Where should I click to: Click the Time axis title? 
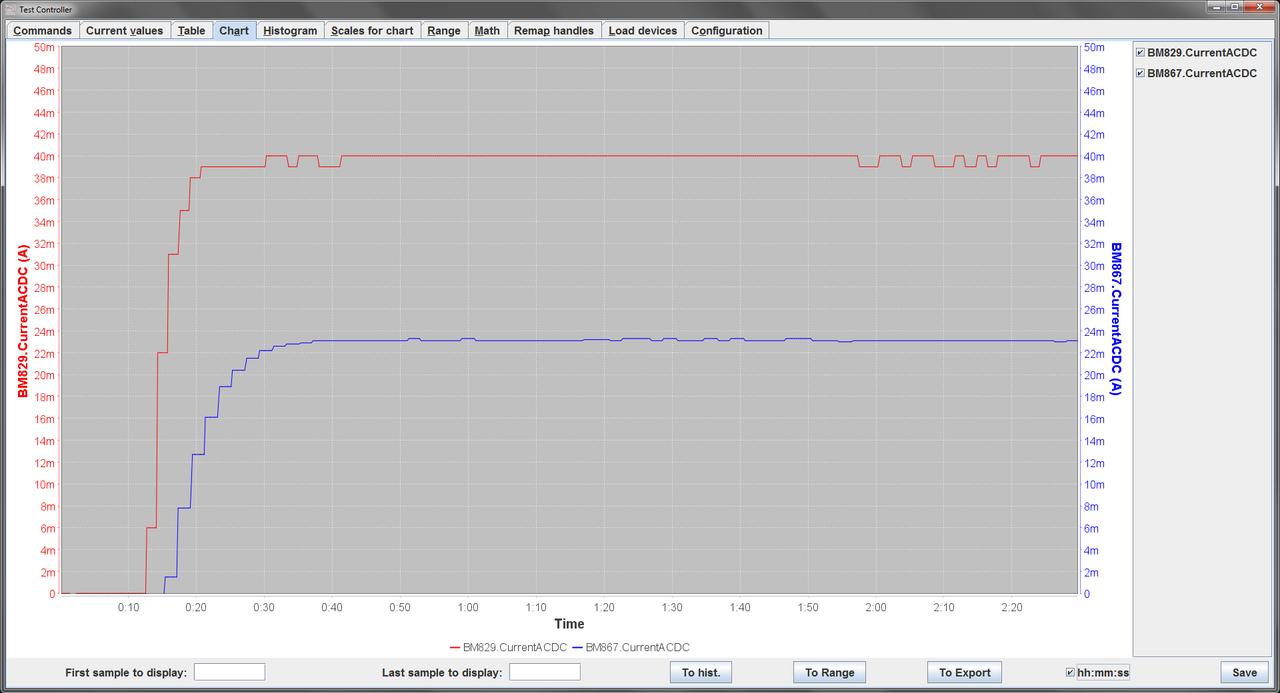[569, 624]
